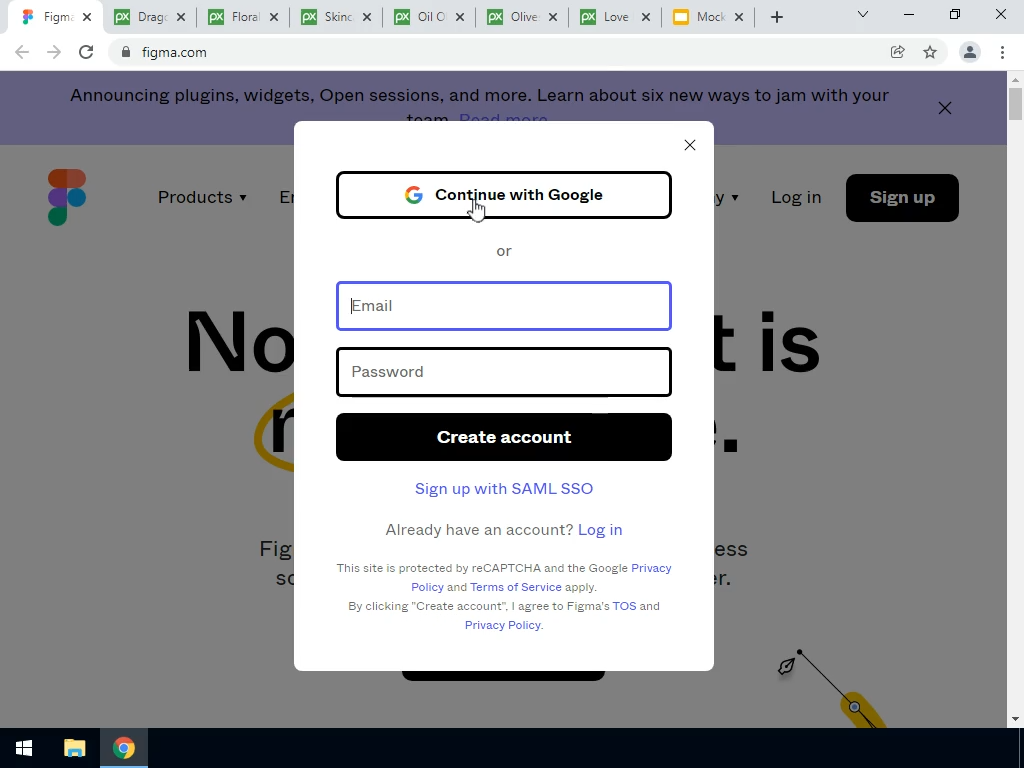The image size is (1024, 768).
Task: Click the Figma logo on the page
Action: click(x=67, y=197)
